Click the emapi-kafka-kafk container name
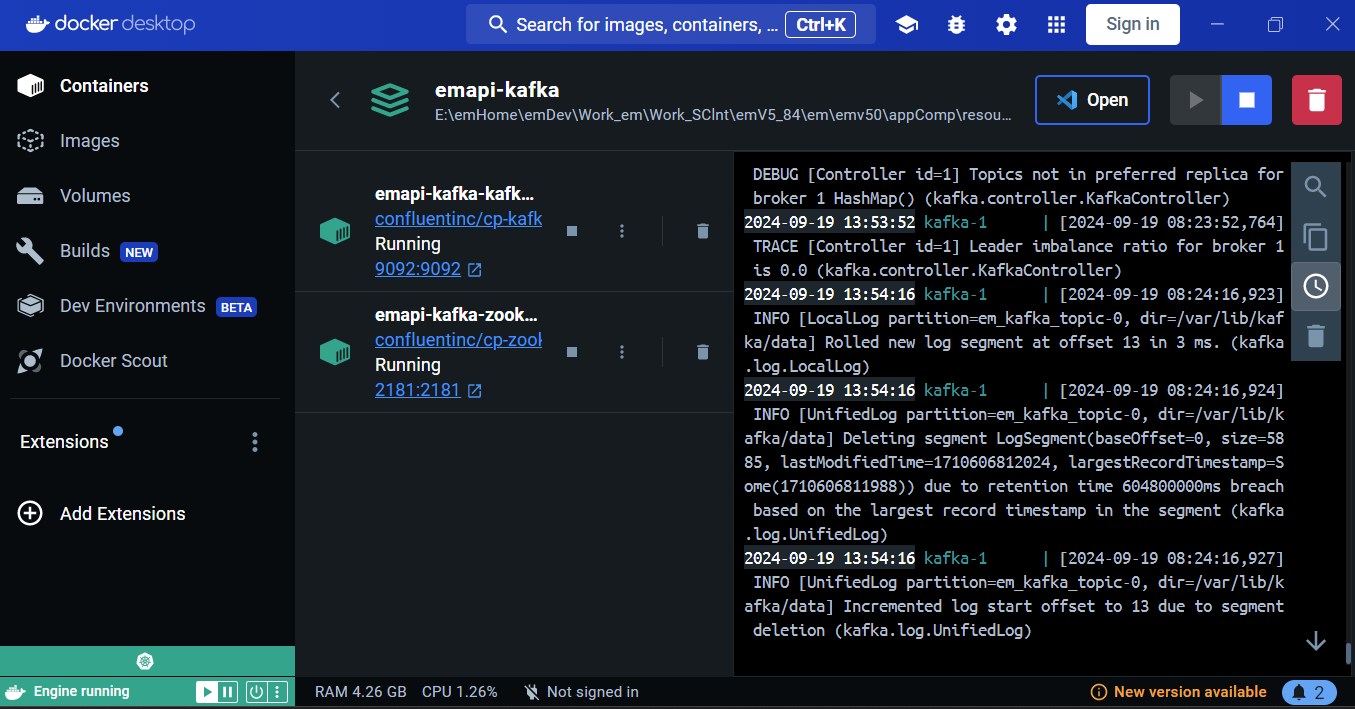The height and width of the screenshot is (709, 1355). pyautogui.click(x=455, y=194)
